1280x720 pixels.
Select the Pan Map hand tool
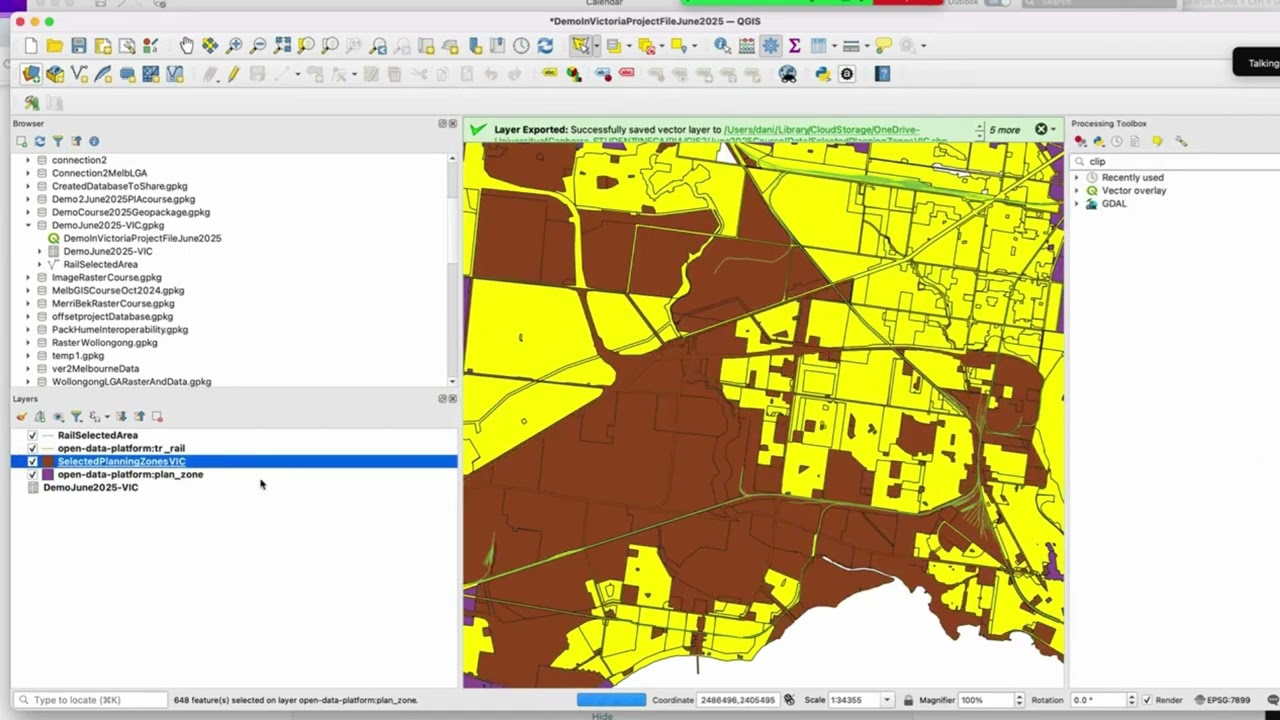coord(186,46)
